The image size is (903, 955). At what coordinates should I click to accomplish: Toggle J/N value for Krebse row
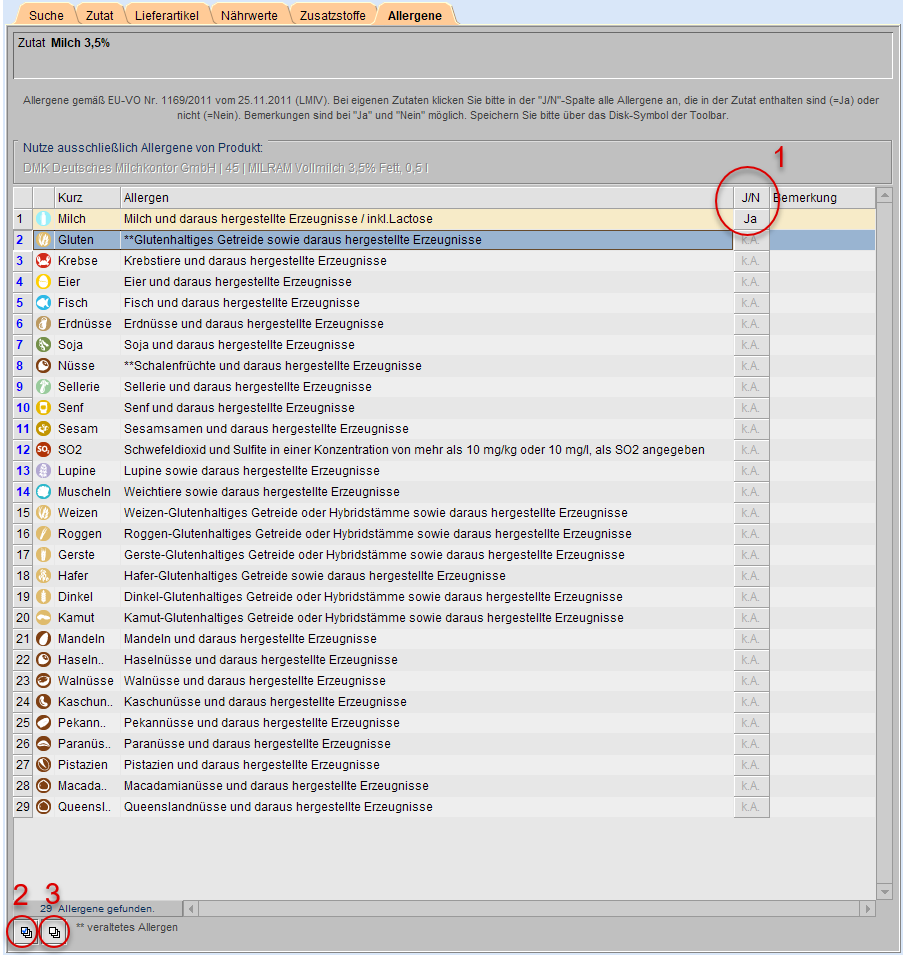751,261
